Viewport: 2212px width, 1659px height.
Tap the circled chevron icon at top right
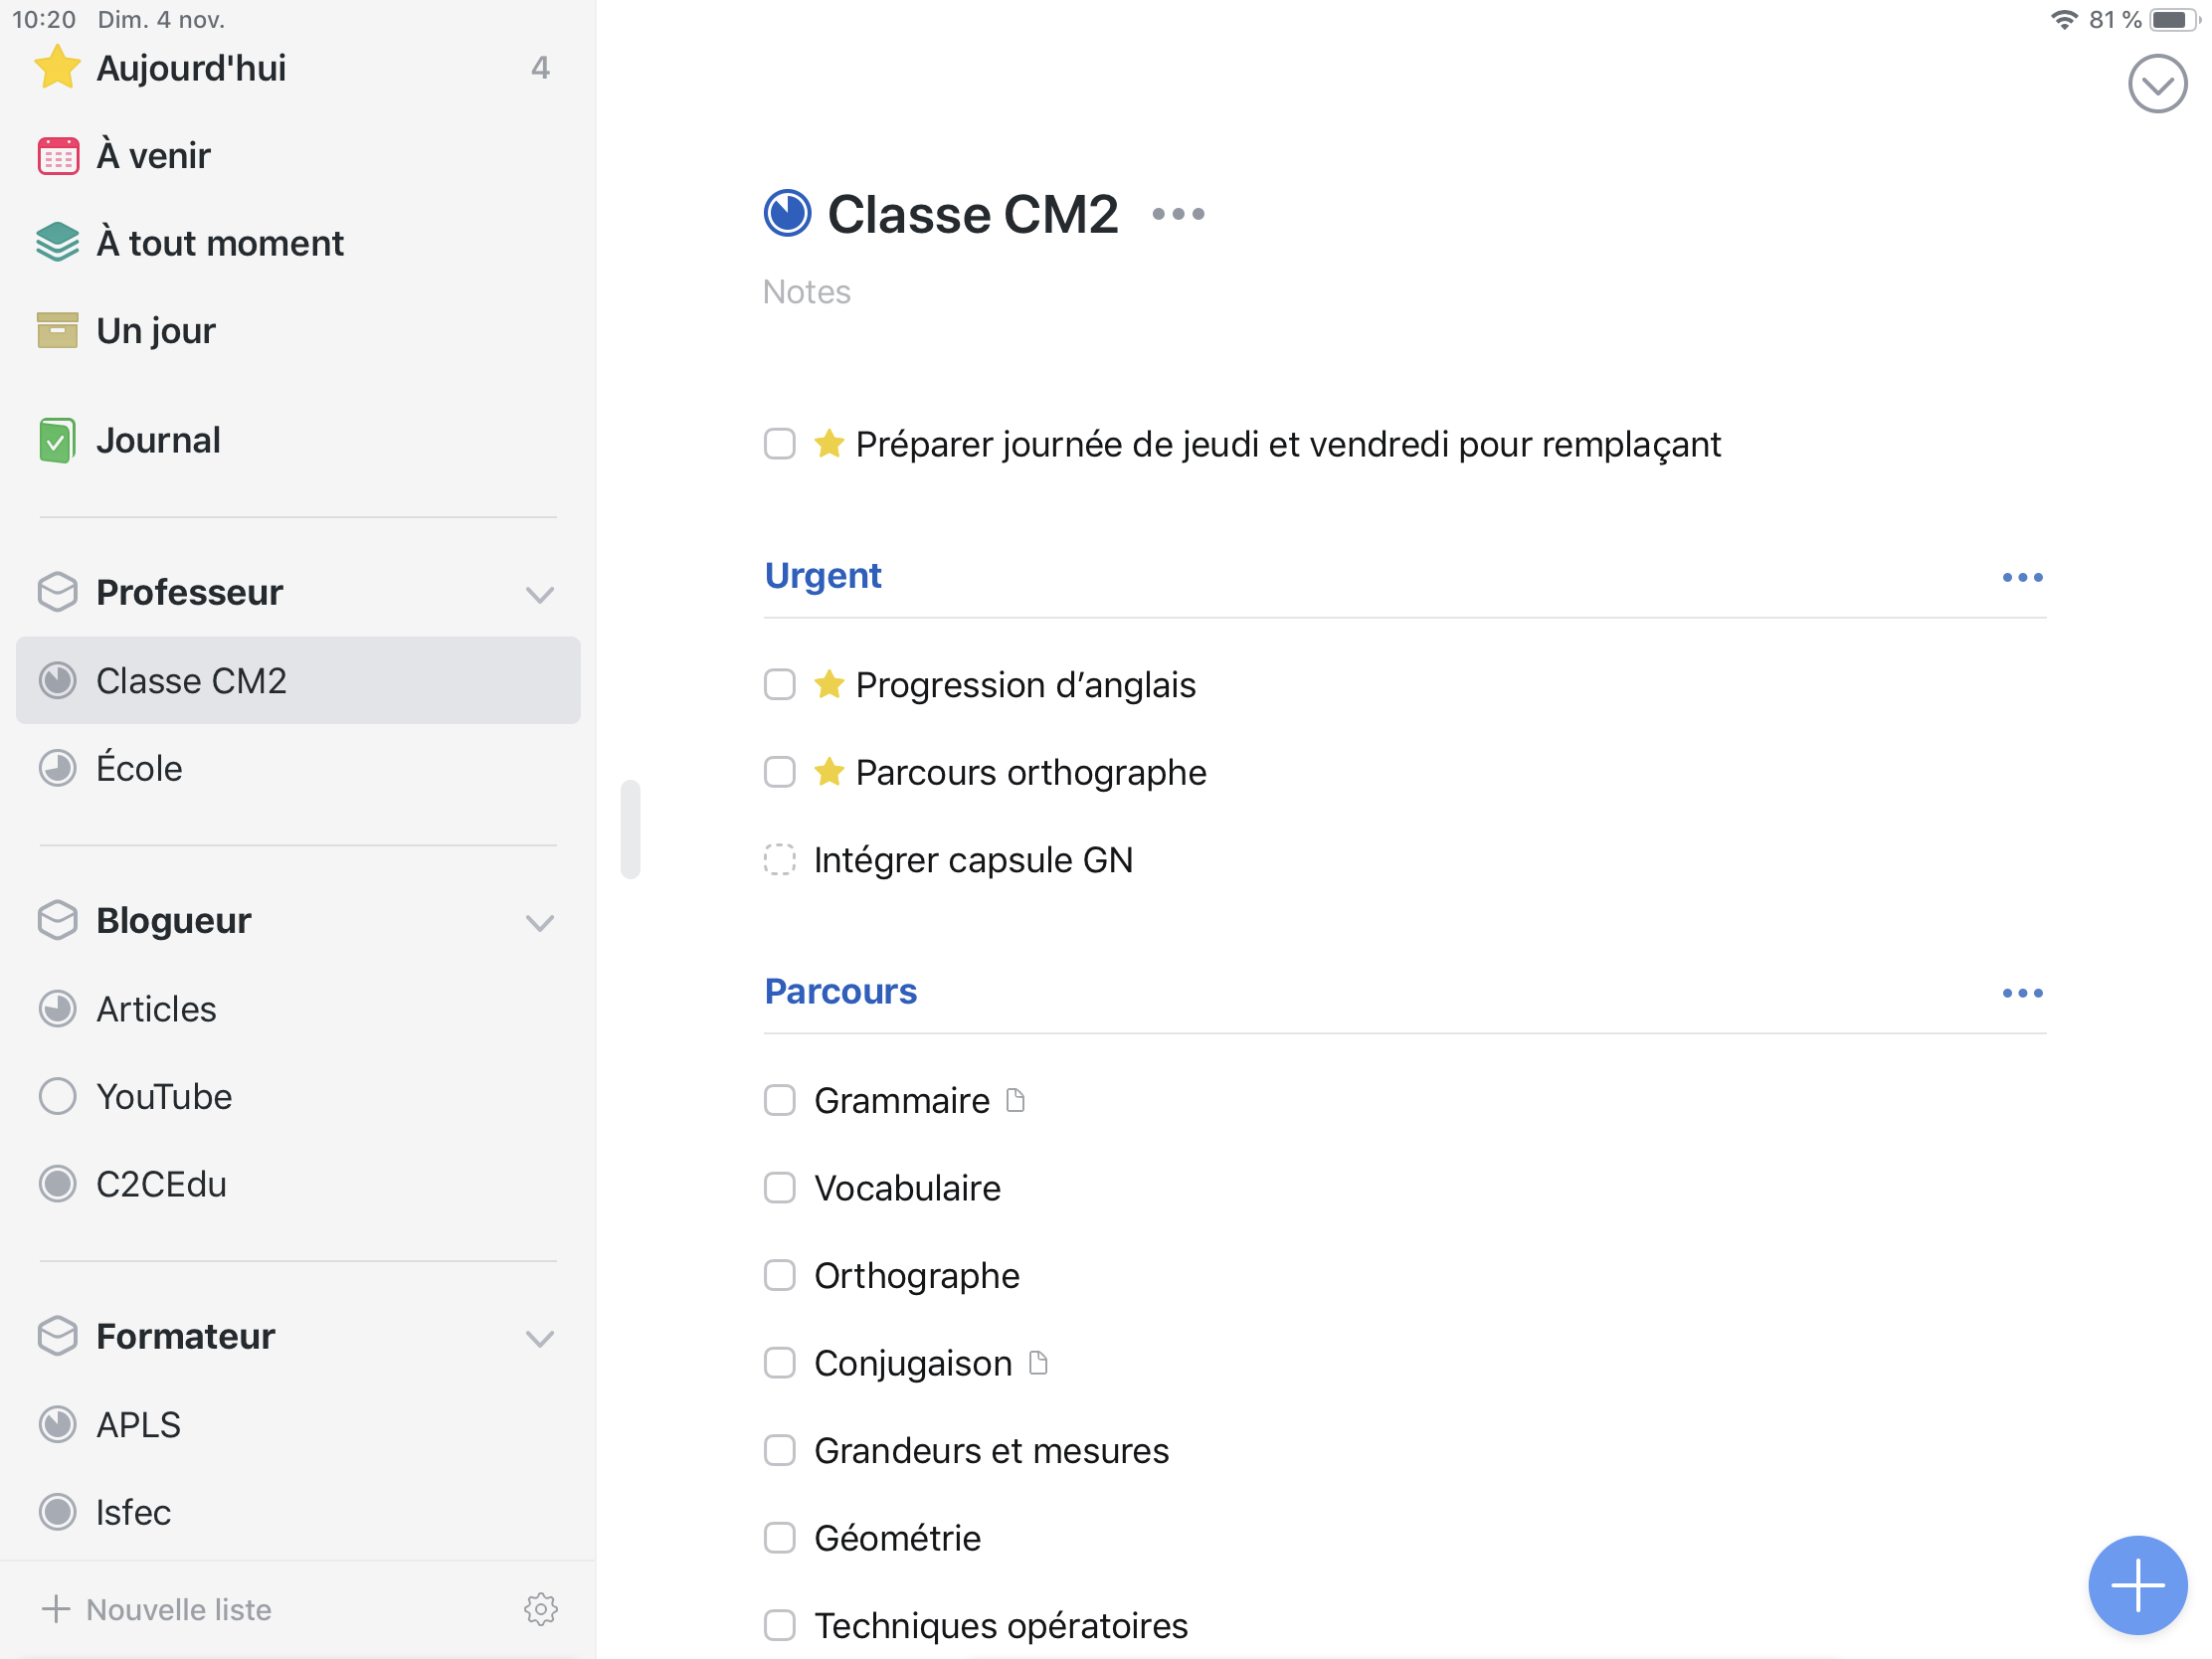(2156, 84)
